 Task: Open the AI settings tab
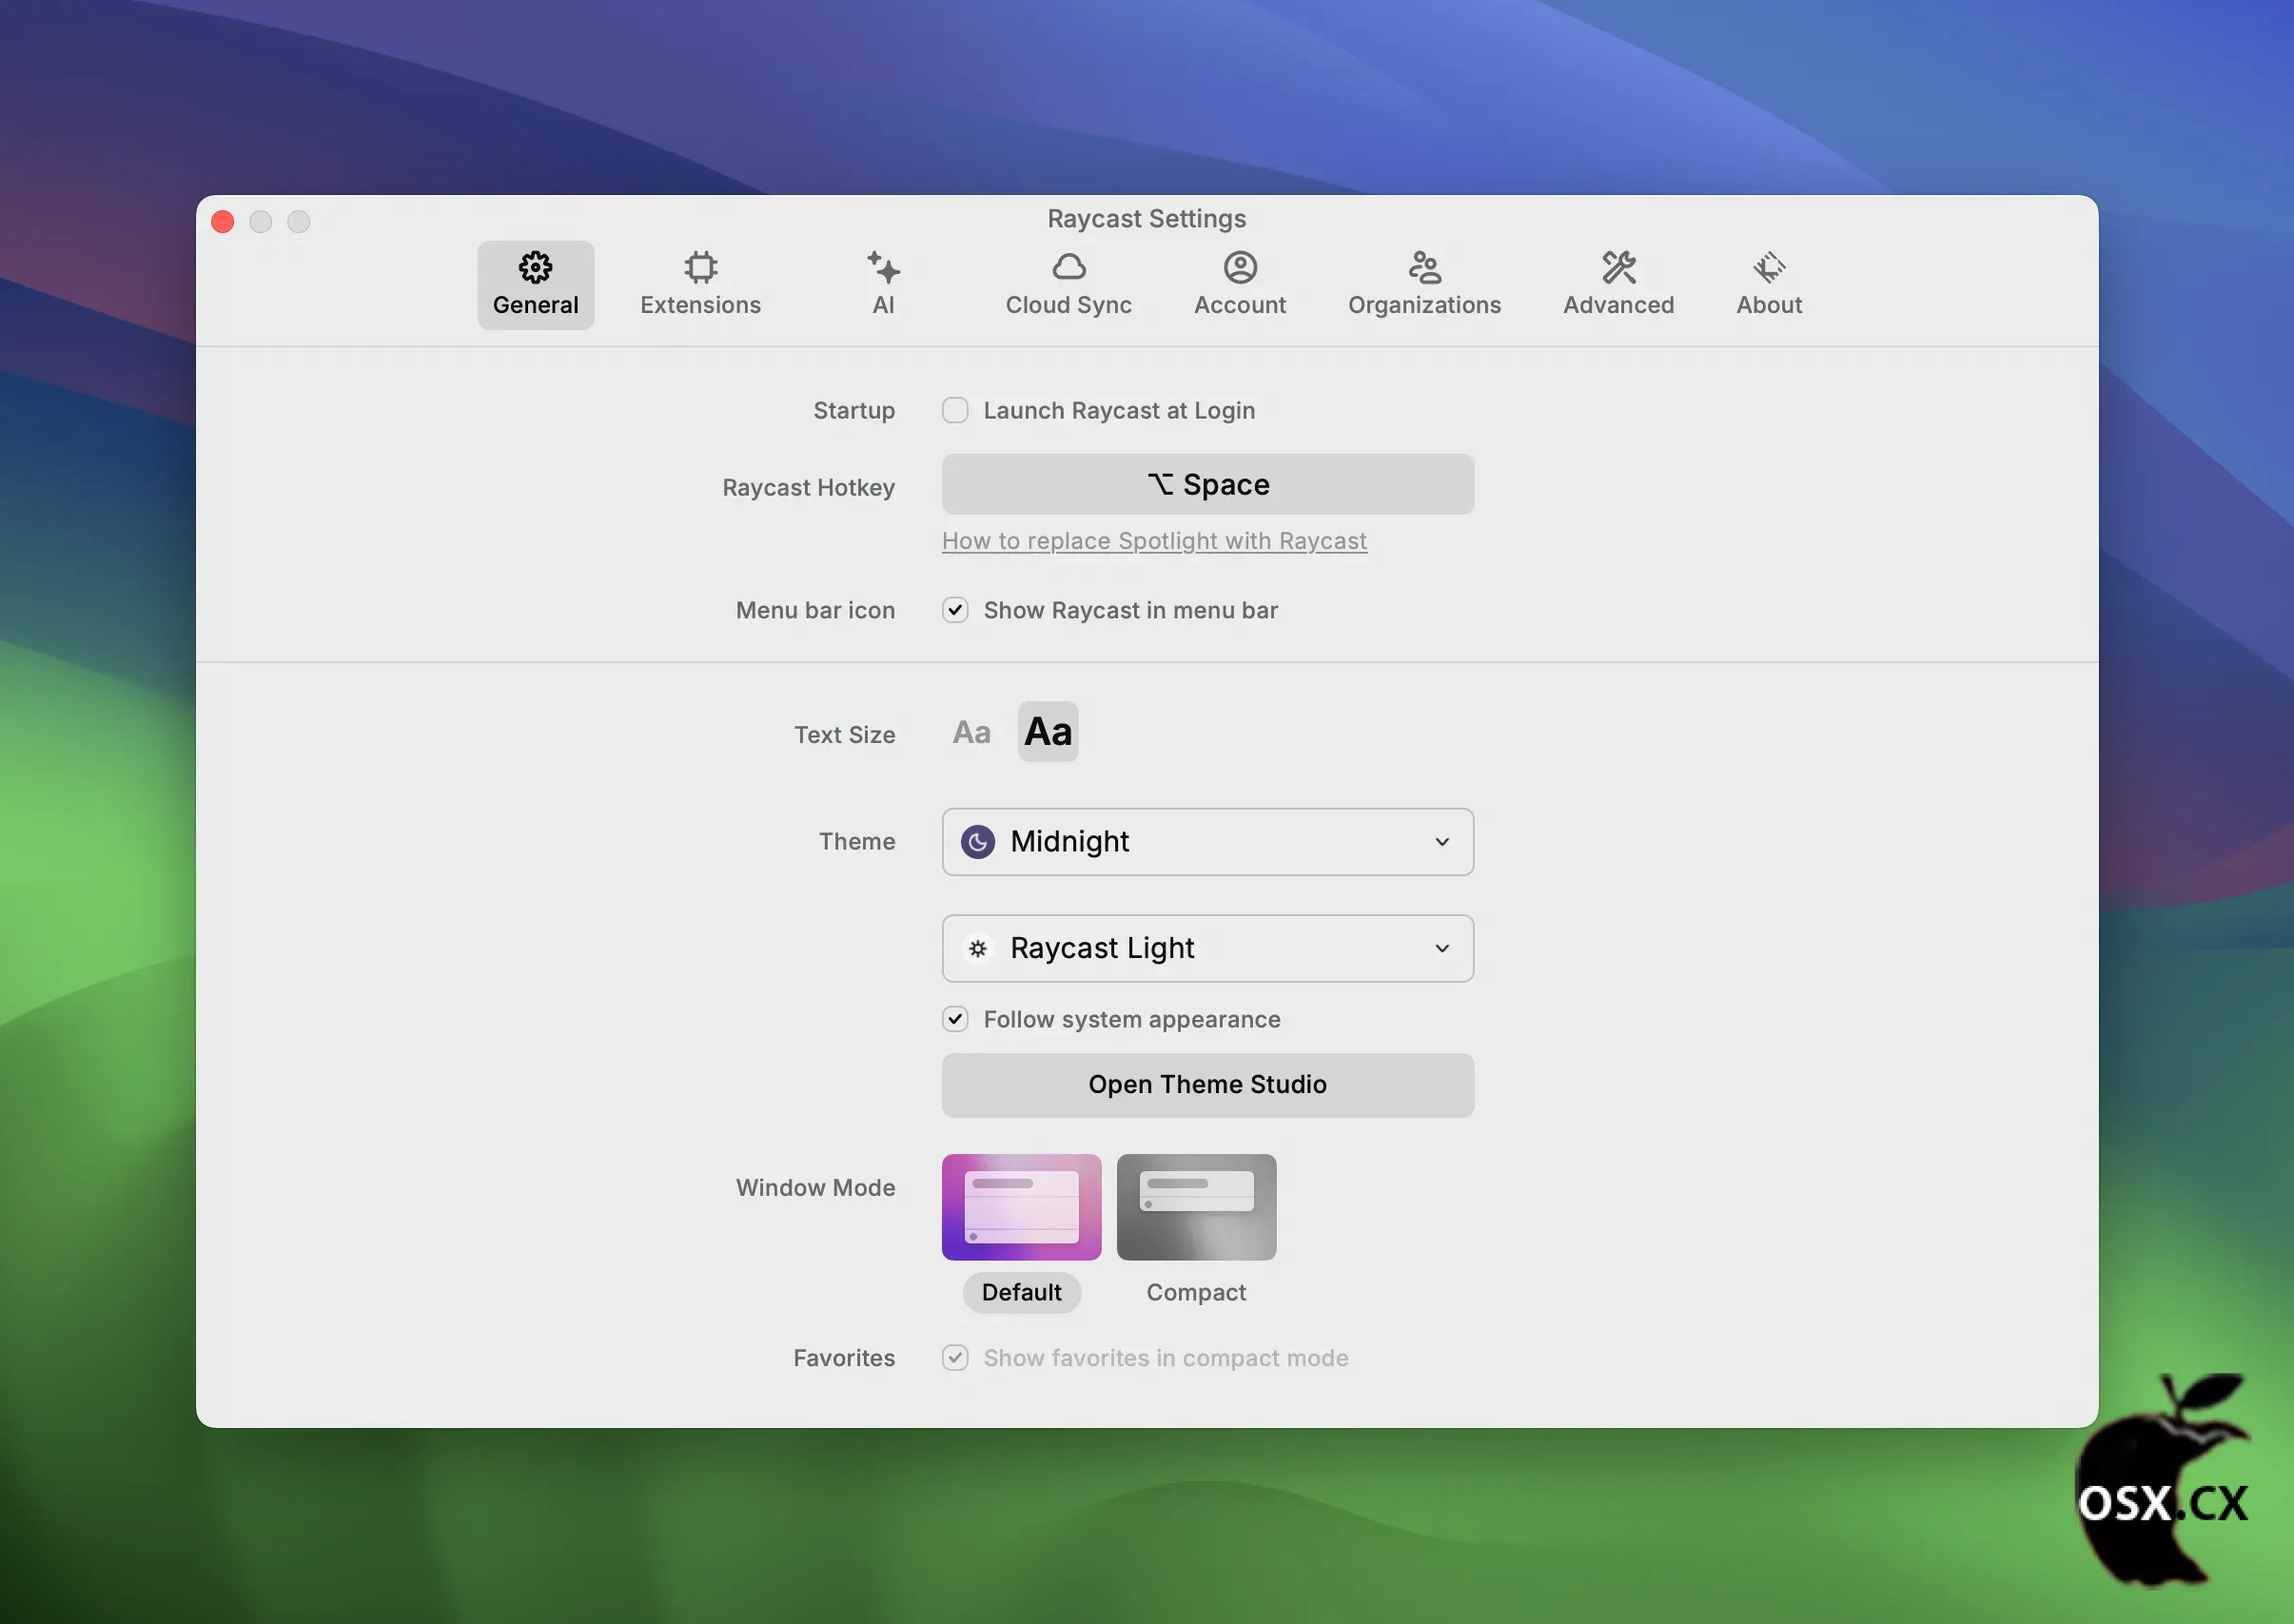pos(883,284)
